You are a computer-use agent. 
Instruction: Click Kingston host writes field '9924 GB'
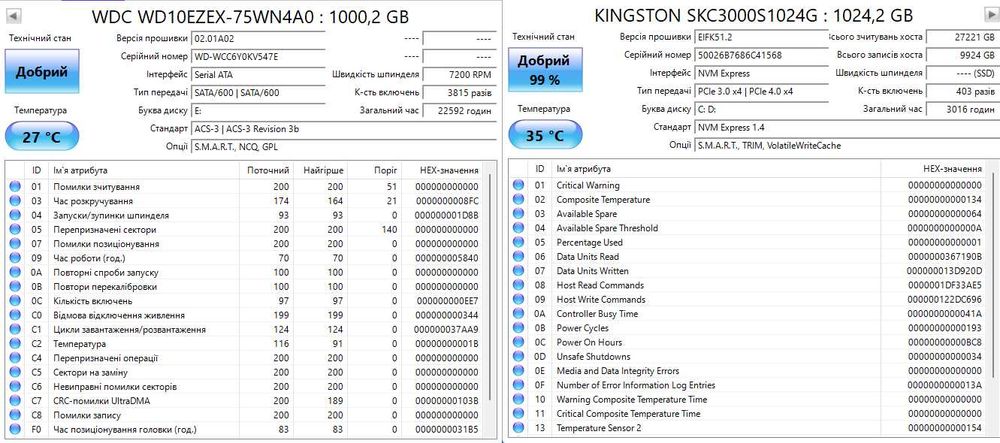pyautogui.click(x=962, y=55)
